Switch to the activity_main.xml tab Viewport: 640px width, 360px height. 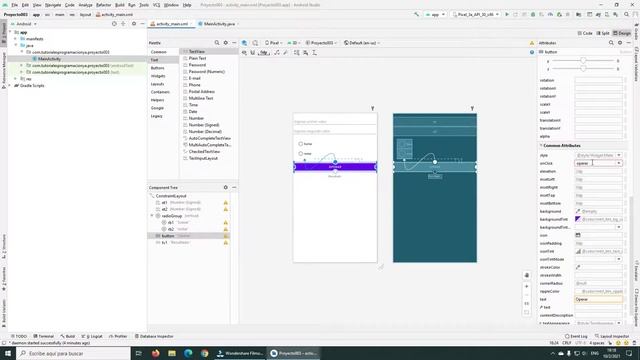(x=172, y=24)
